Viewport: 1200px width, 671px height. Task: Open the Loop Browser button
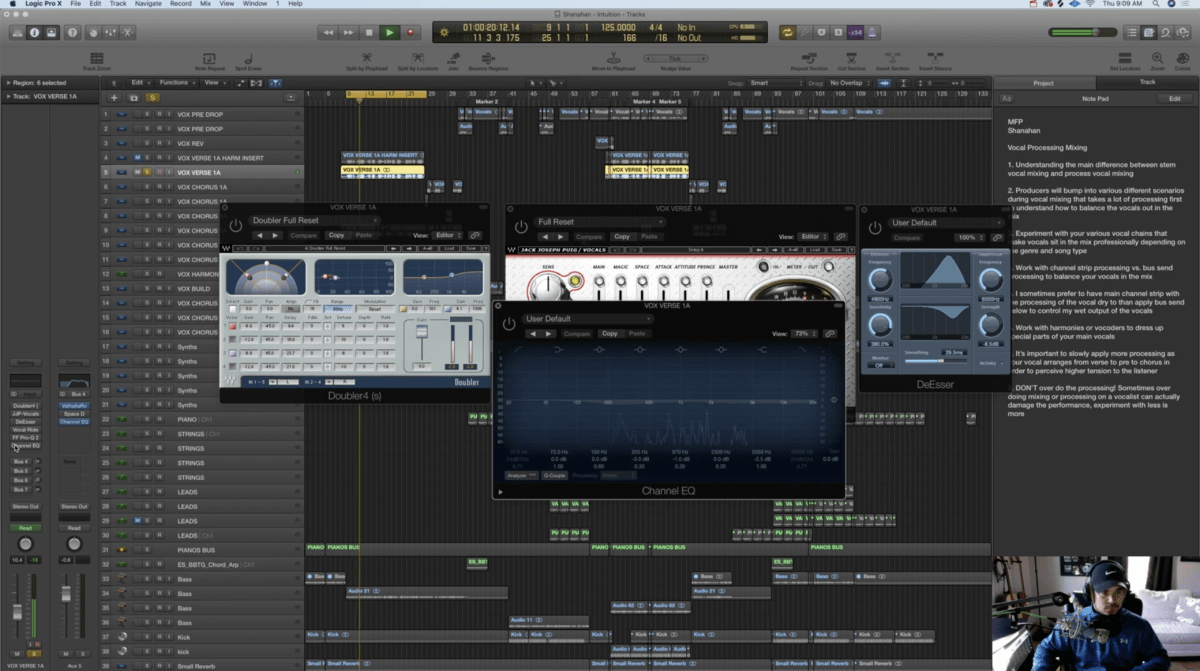click(1167, 33)
